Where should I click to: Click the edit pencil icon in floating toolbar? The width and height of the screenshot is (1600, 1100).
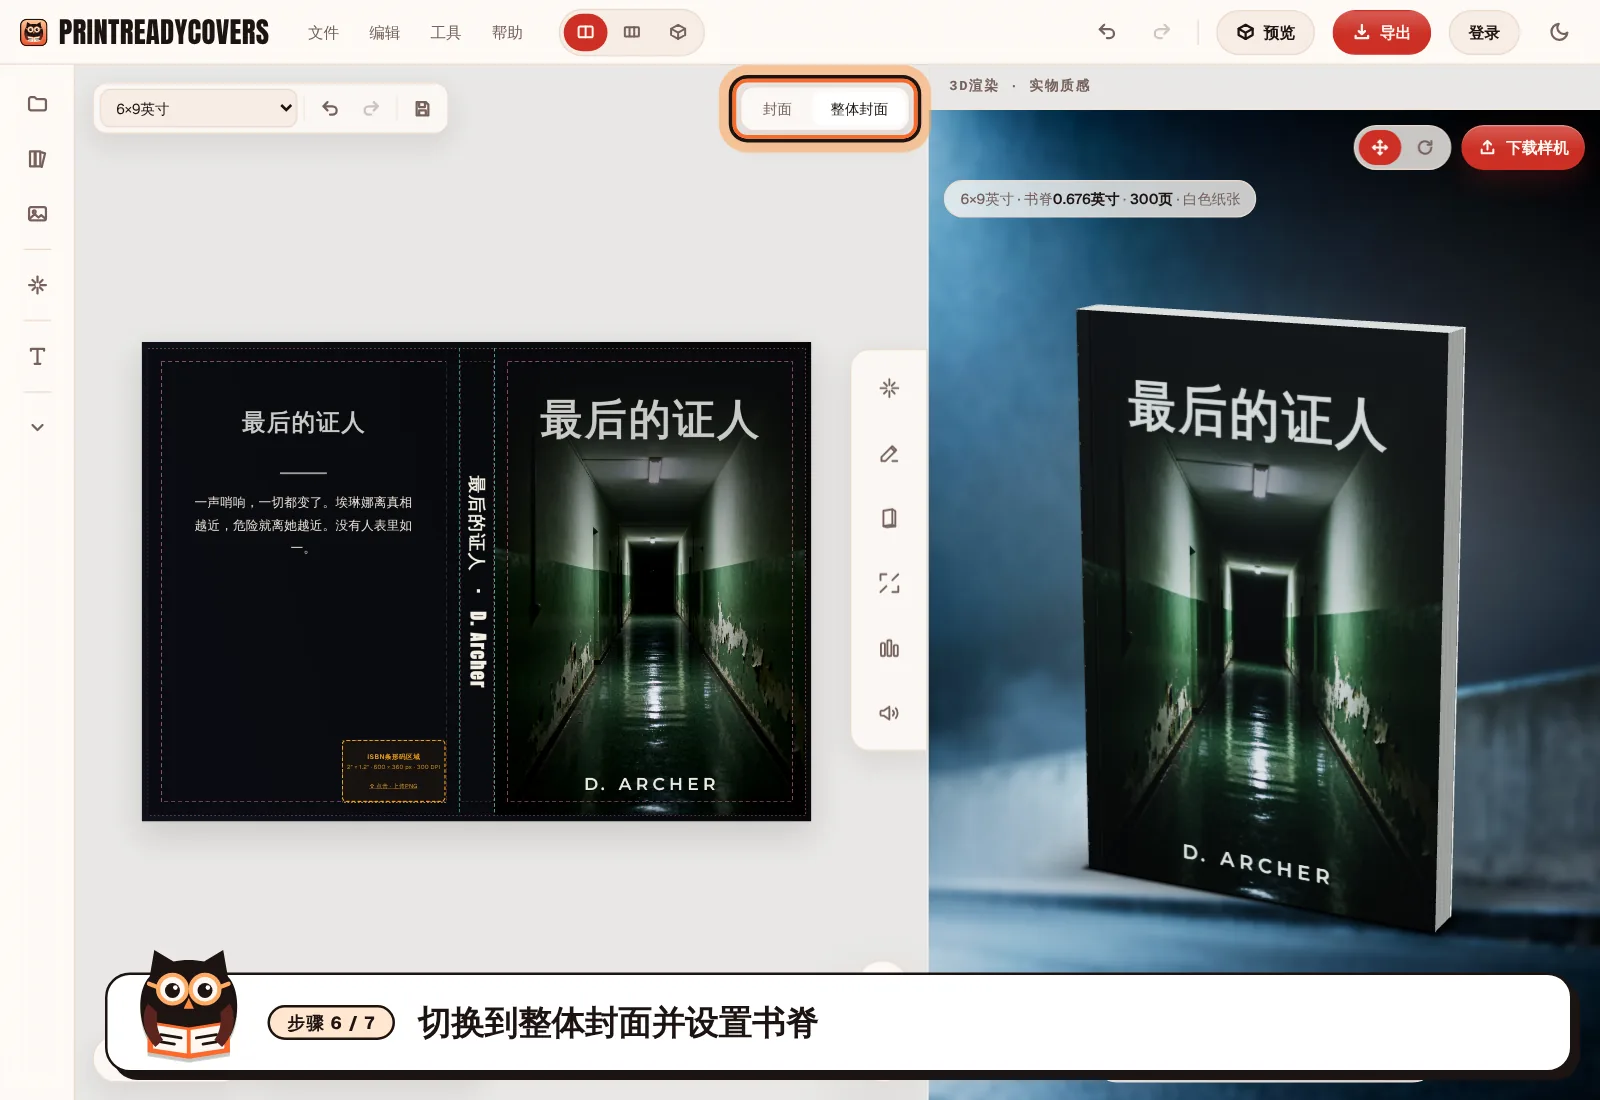click(889, 454)
